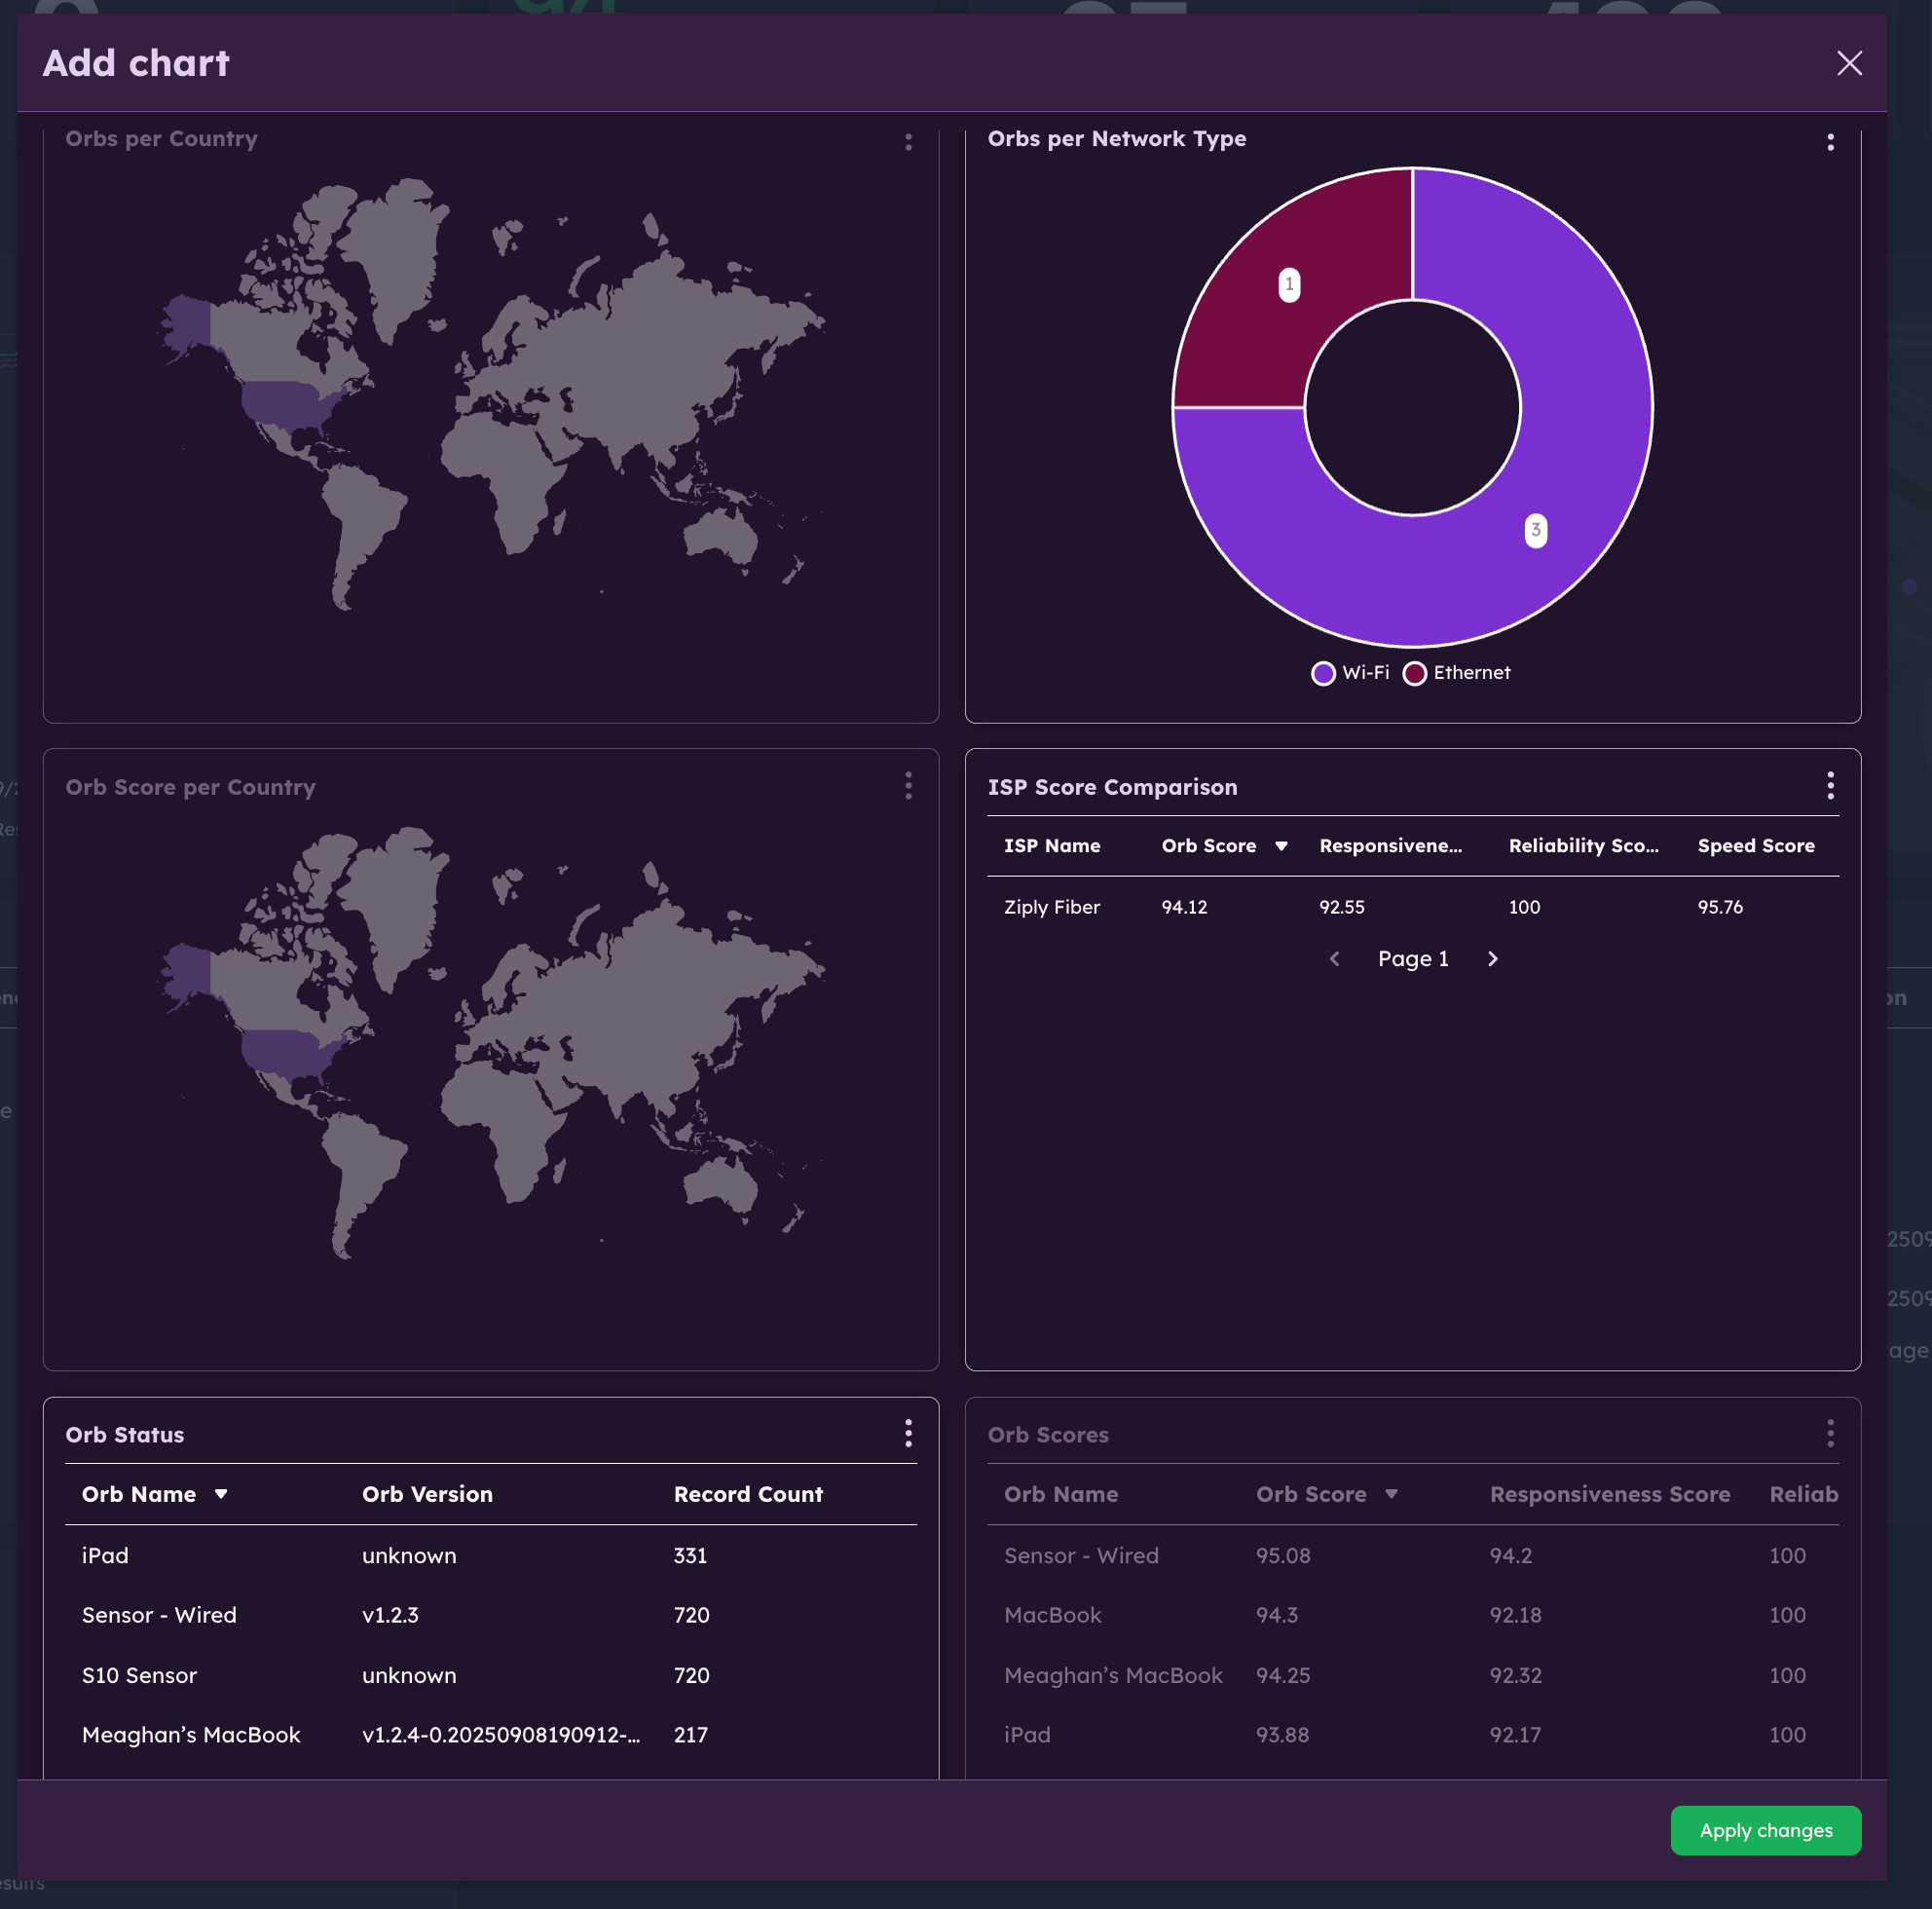Open Orb Score per Country options menu
This screenshot has height=1909, width=1932.
coord(908,786)
